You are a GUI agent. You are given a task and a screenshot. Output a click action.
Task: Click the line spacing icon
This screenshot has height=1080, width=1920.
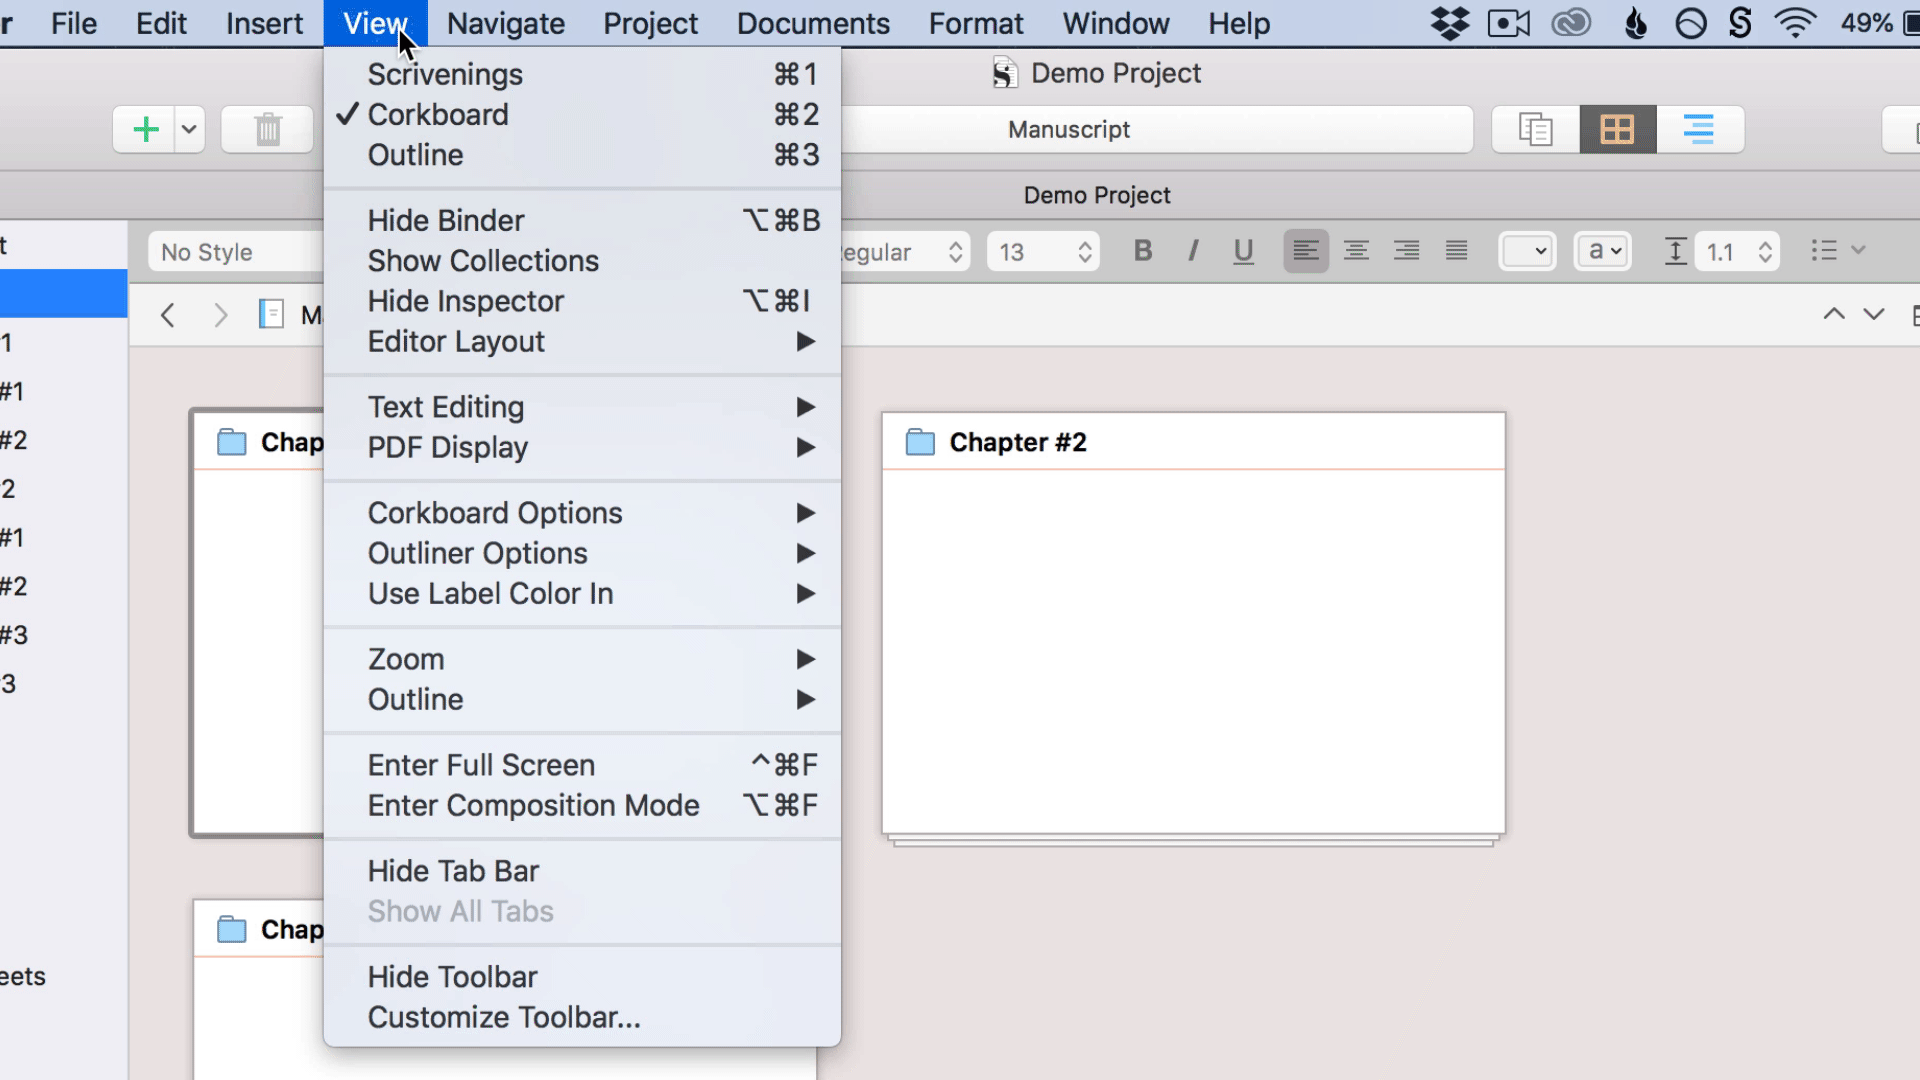tap(1675, 251)
